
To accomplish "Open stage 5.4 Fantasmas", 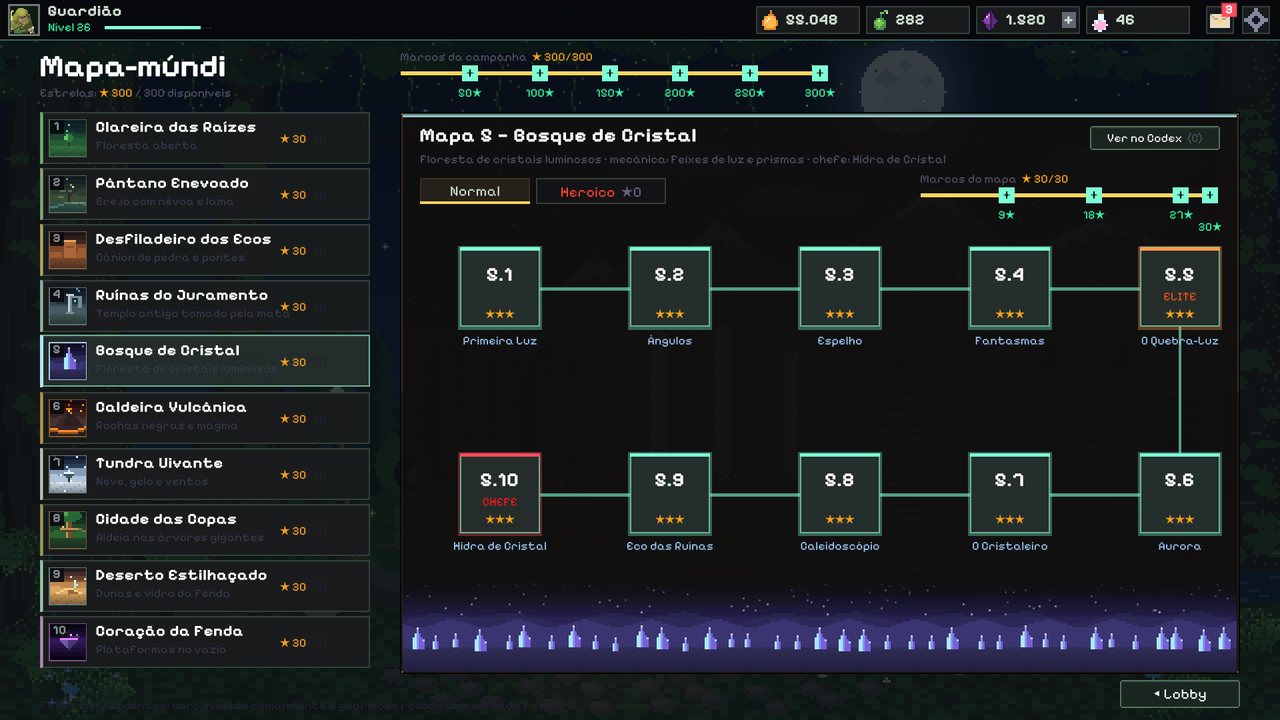I will click(1010, 287).
